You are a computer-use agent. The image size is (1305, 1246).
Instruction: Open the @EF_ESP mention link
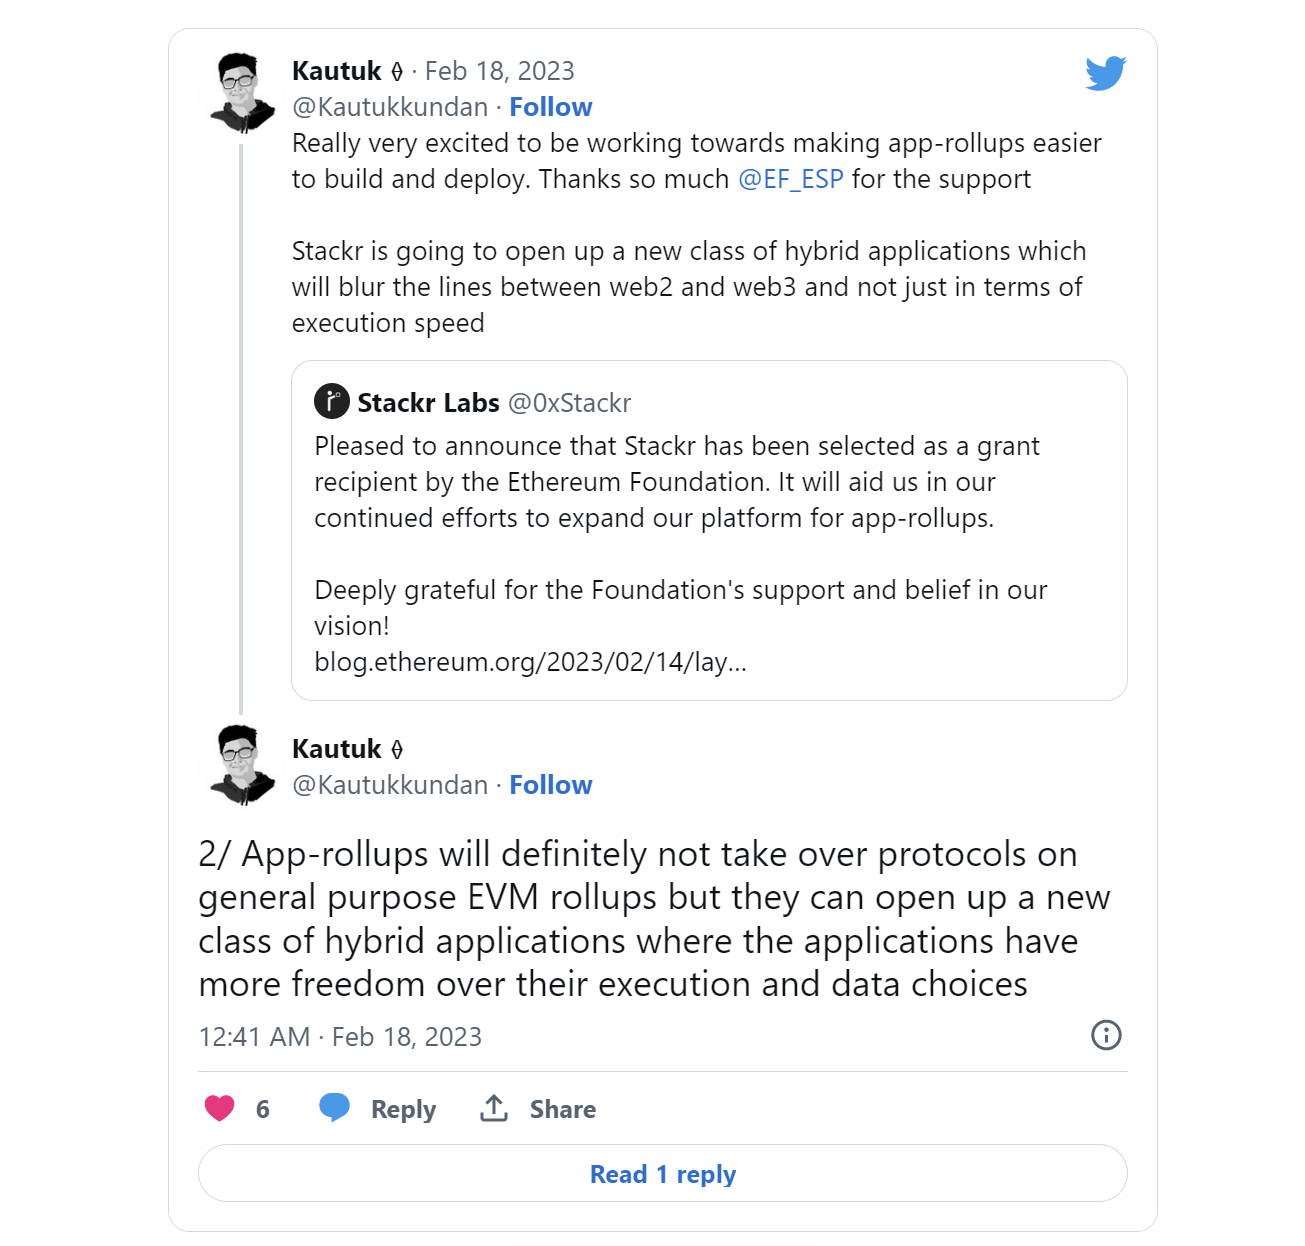tap(790, 179)
